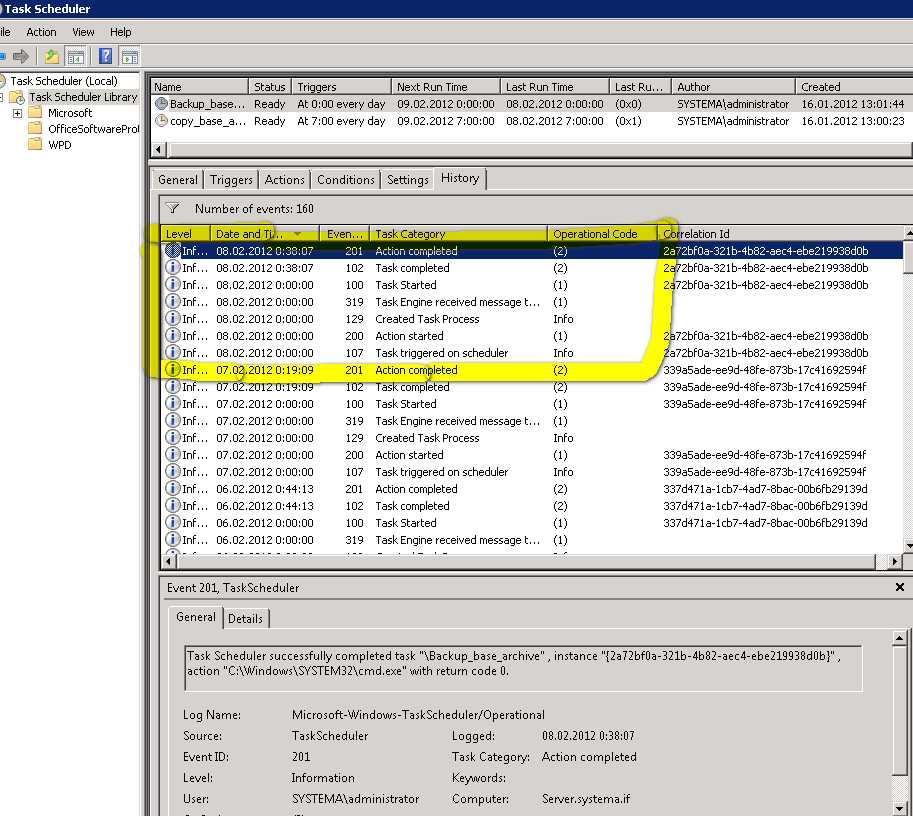Click the clock icon of the copy_base_a task
The width and height of the screenshot is (913, 816).
(x=161, y=121)
